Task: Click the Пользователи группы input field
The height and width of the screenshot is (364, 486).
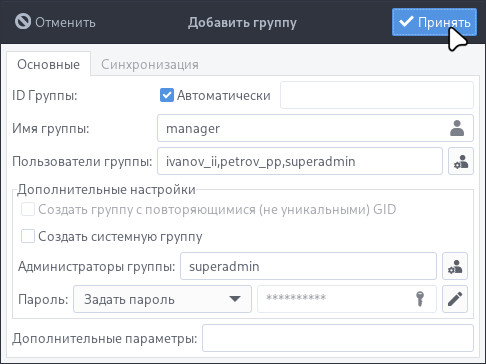Action: 300,161
